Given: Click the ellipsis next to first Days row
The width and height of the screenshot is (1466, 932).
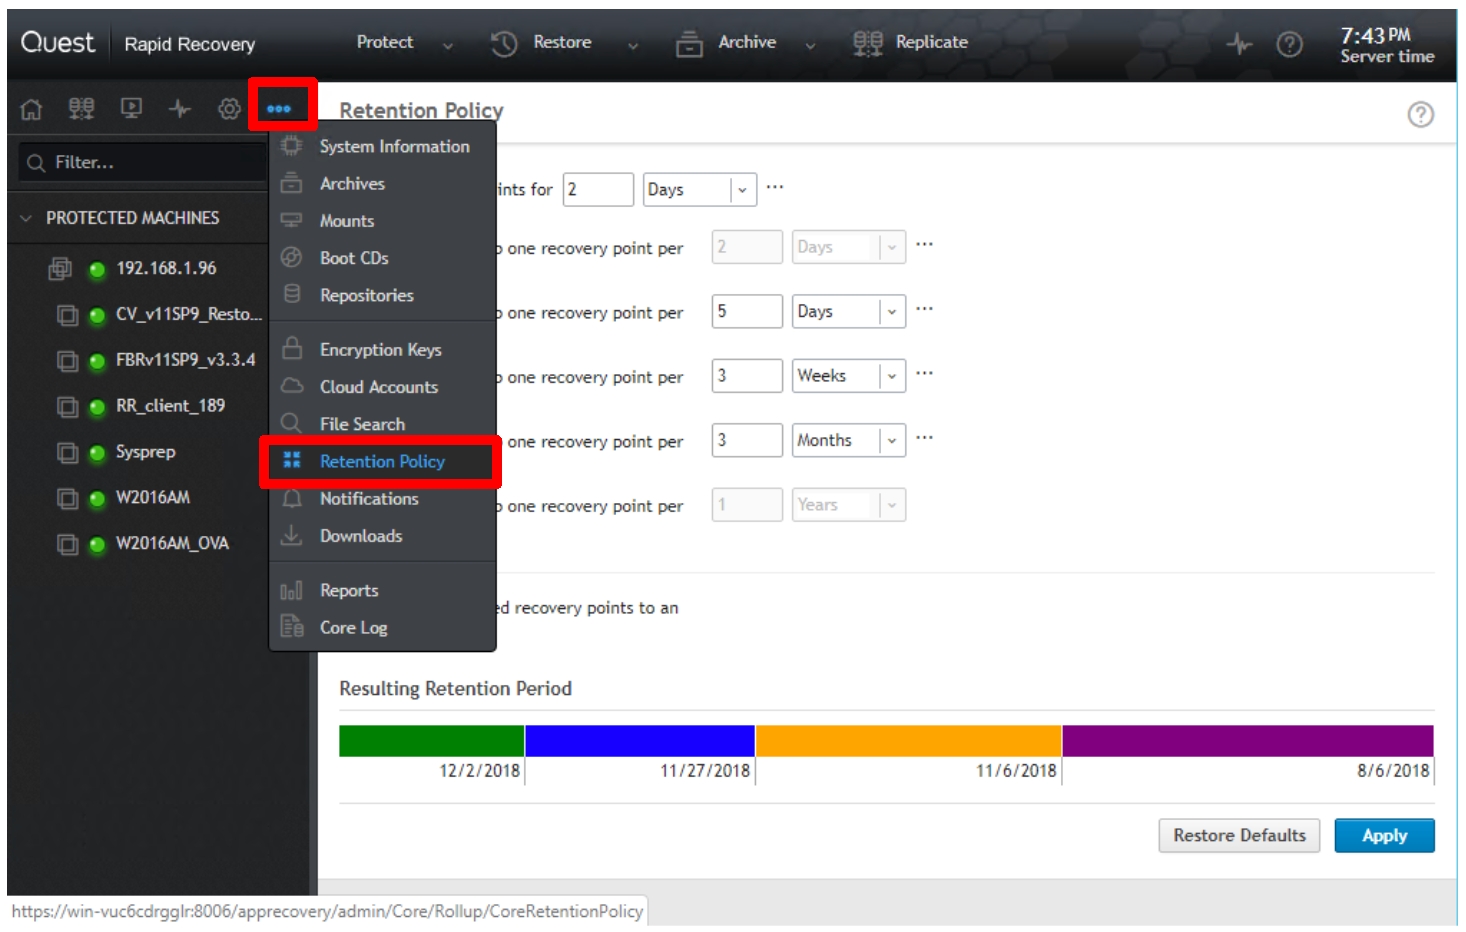Looking at the screenshot, I should pyautogui.click(x=775, y=187).
